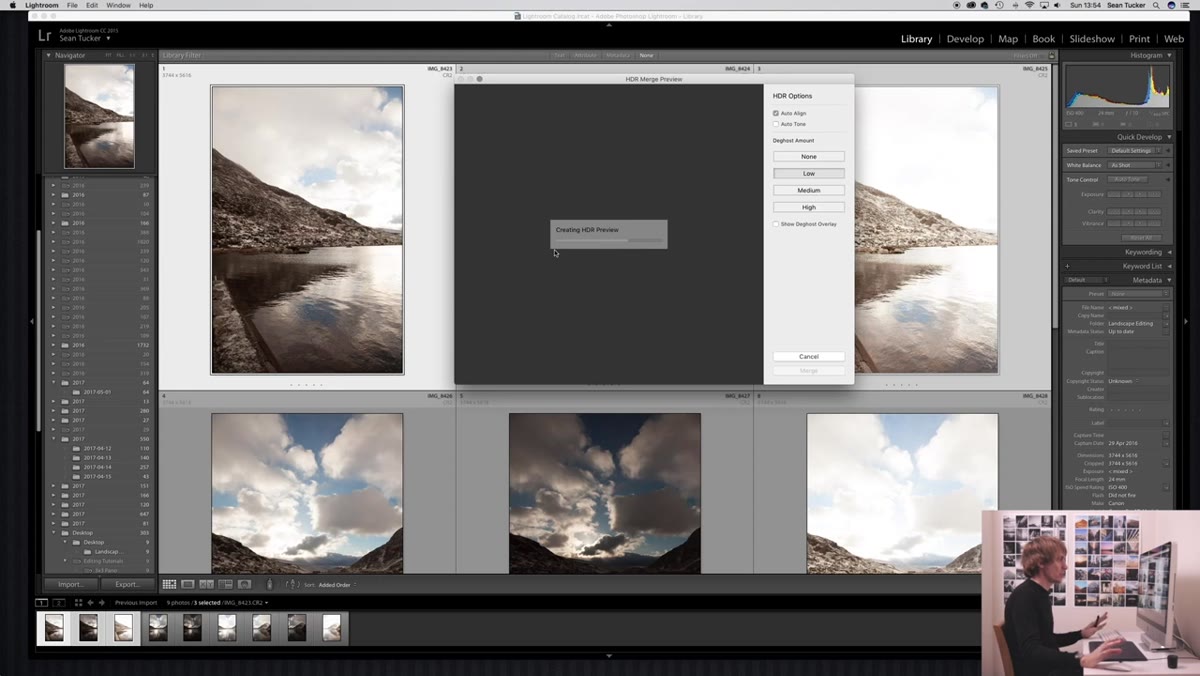The width and height of the screenshot is (1200, 676).
Task: Switch to Print module
Action: coord(1139,39)
